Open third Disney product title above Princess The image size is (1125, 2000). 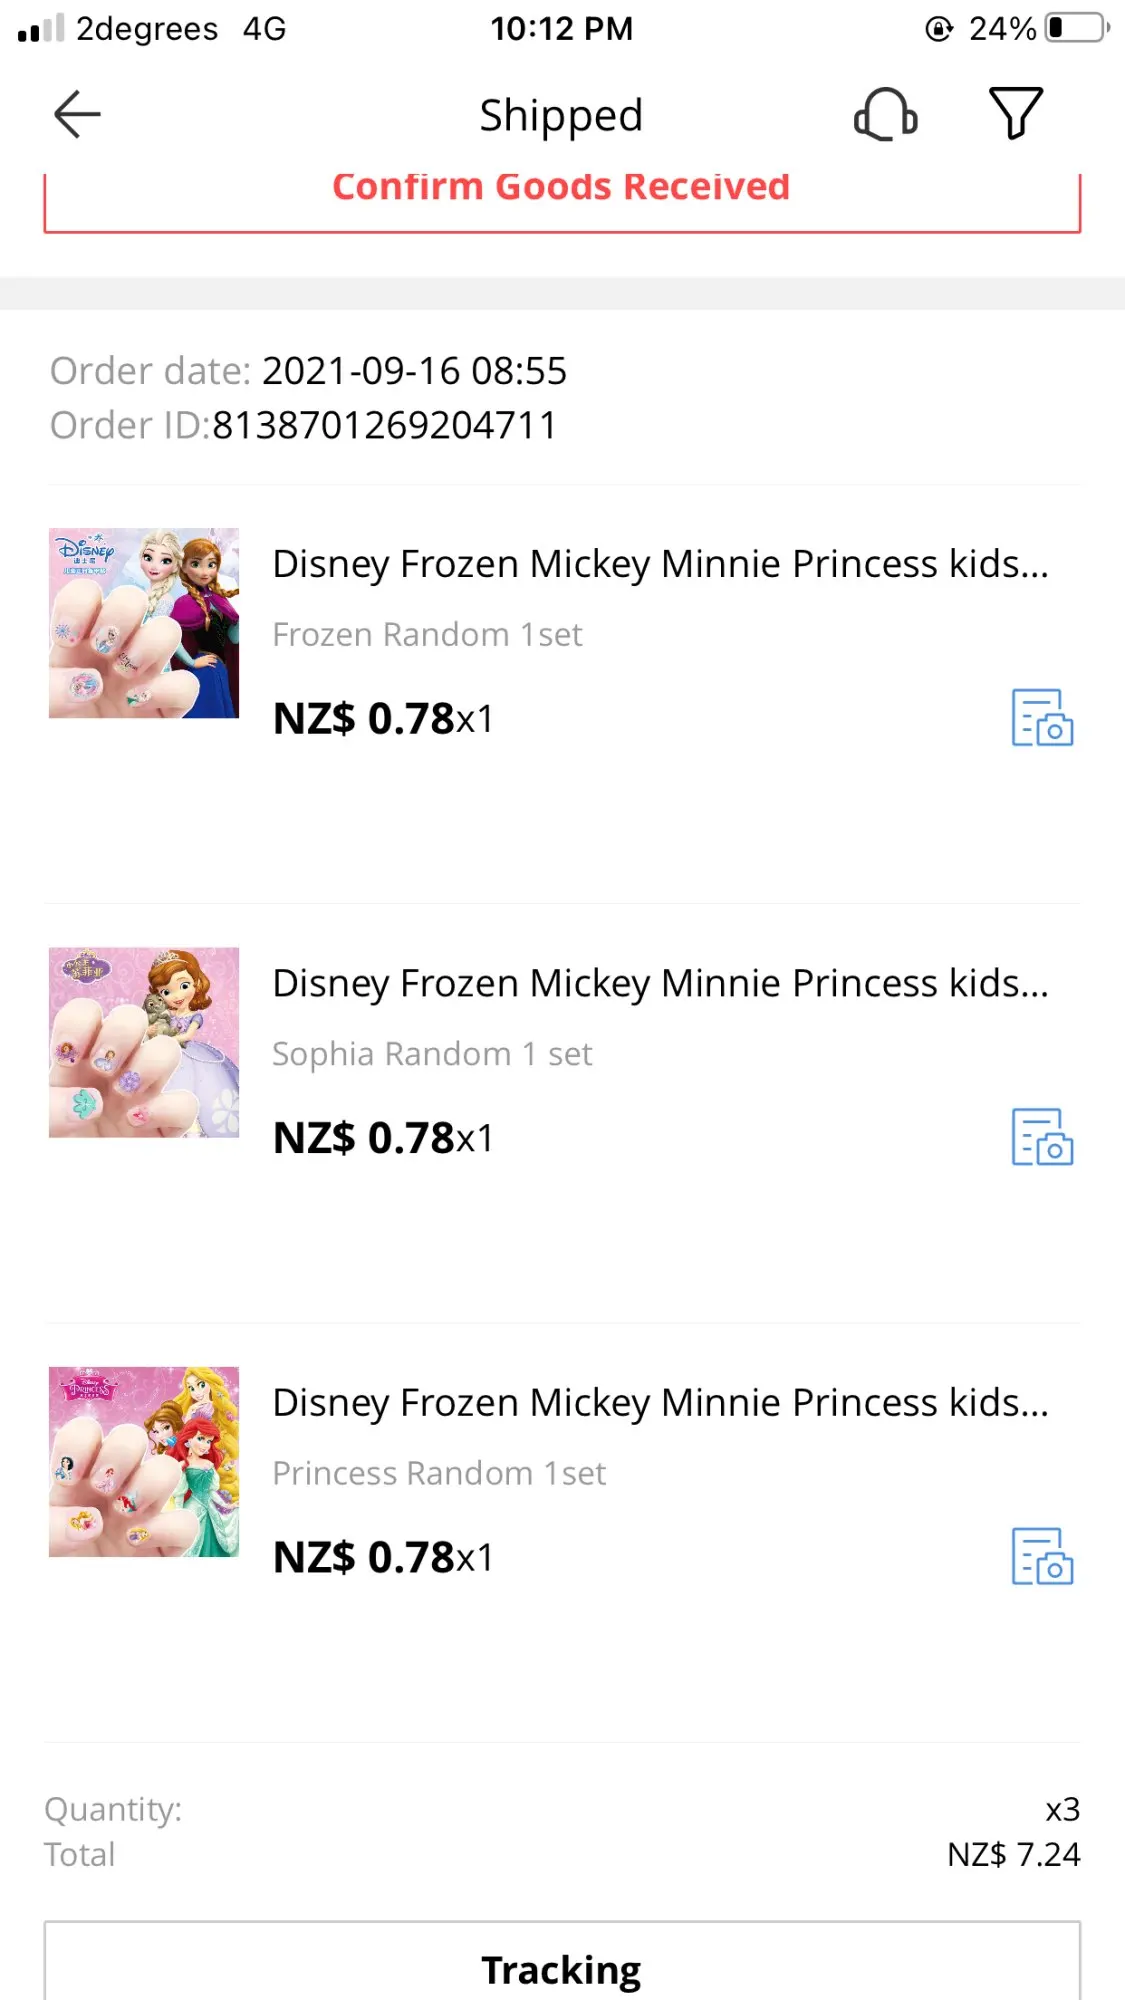660,1403
